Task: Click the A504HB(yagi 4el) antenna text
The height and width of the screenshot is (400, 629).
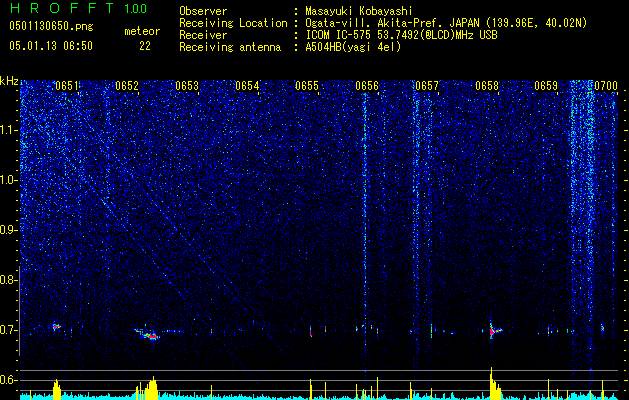Action: click(x=353, y=47)
